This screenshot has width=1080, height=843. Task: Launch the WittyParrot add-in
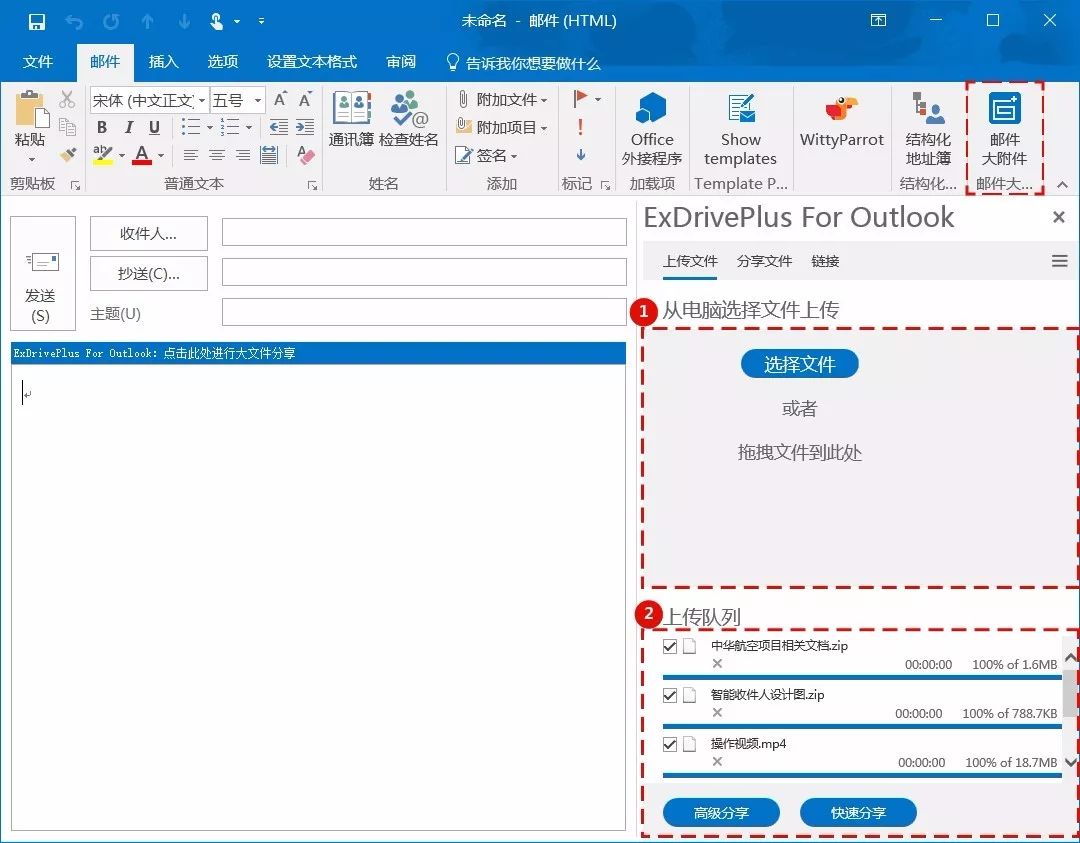pos(842,122)
